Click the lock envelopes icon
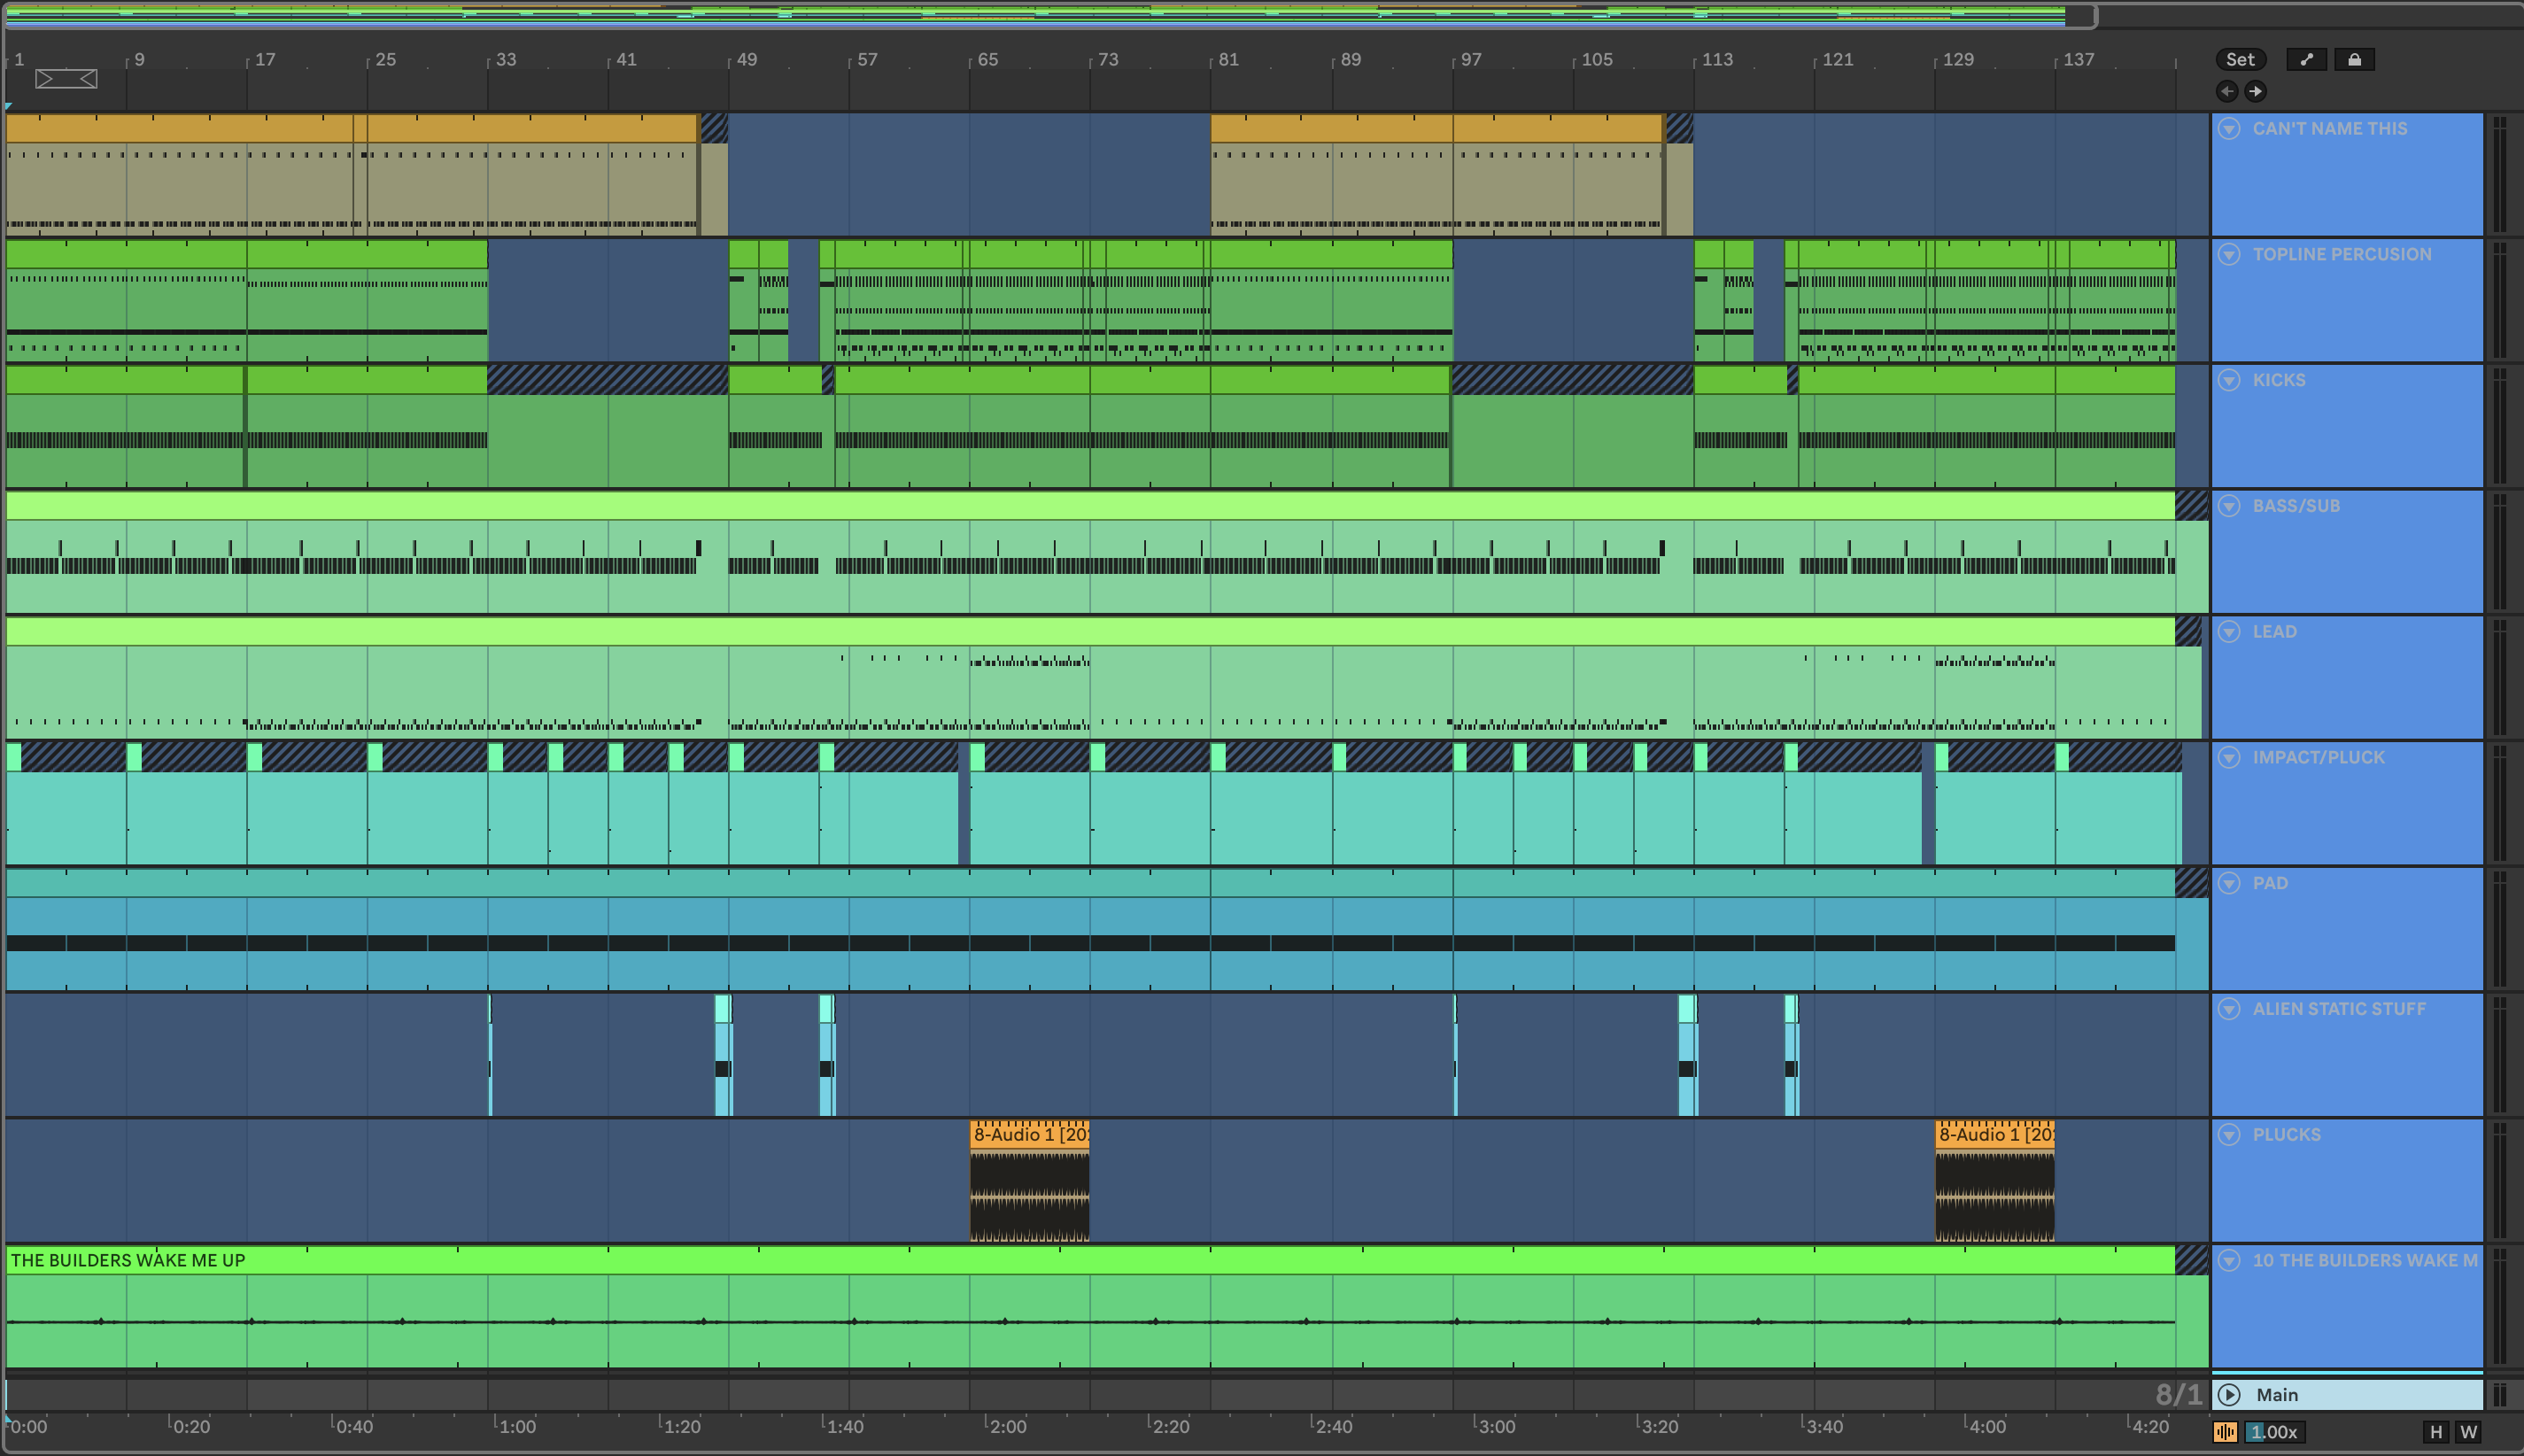Screen dimensions: 2524x1456 [x=2354, y=60]
